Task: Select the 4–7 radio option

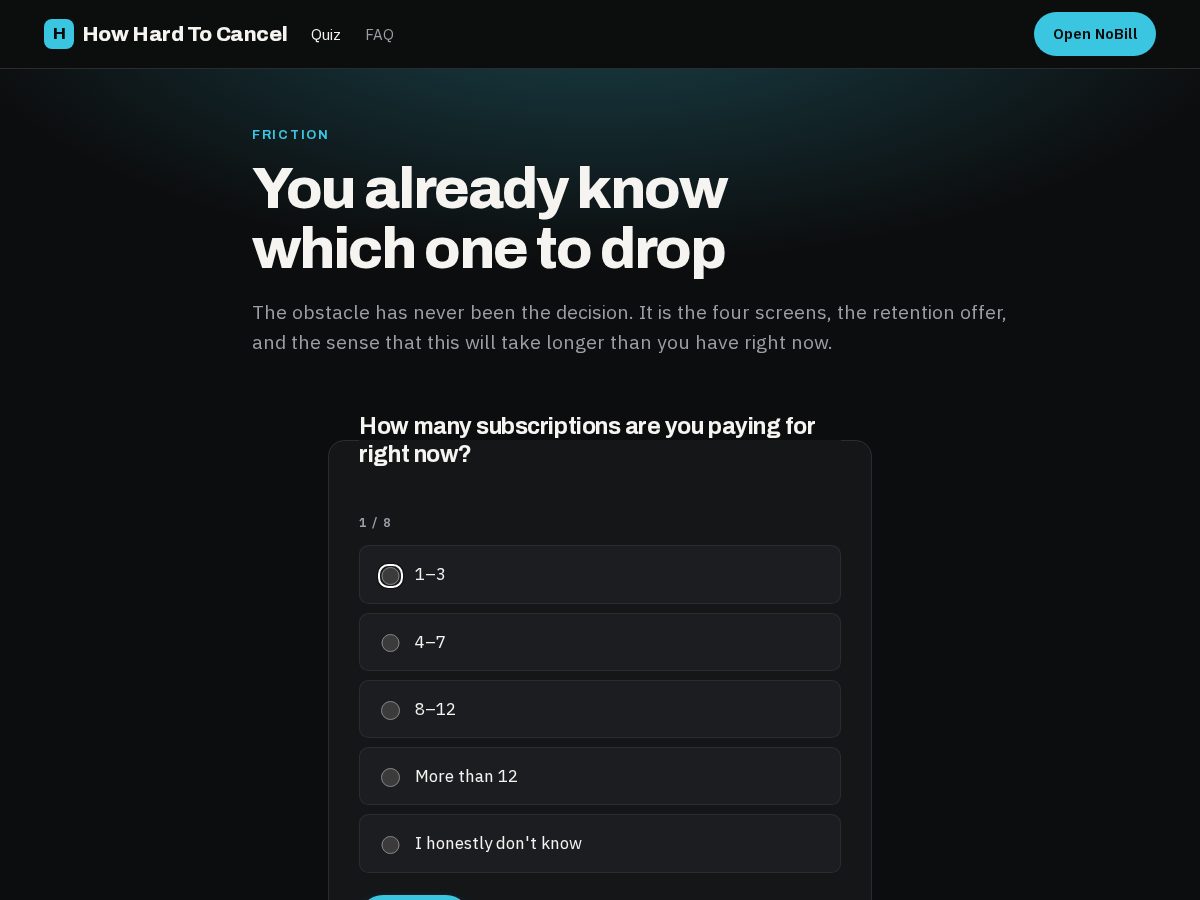Action: pos(600,642)
